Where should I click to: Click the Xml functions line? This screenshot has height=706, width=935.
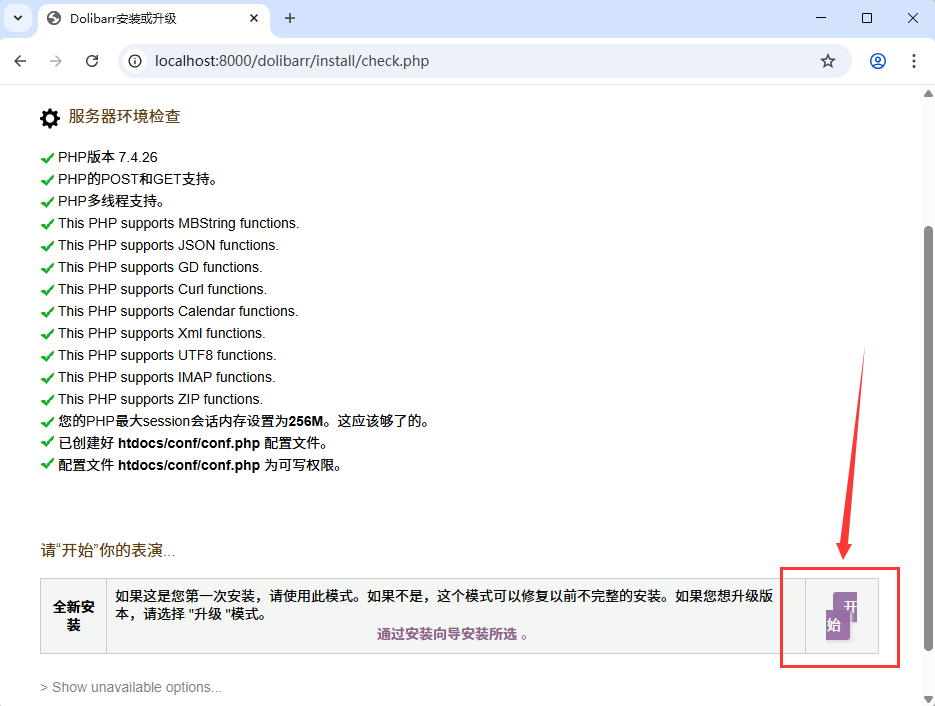click(x=162, y=334)
